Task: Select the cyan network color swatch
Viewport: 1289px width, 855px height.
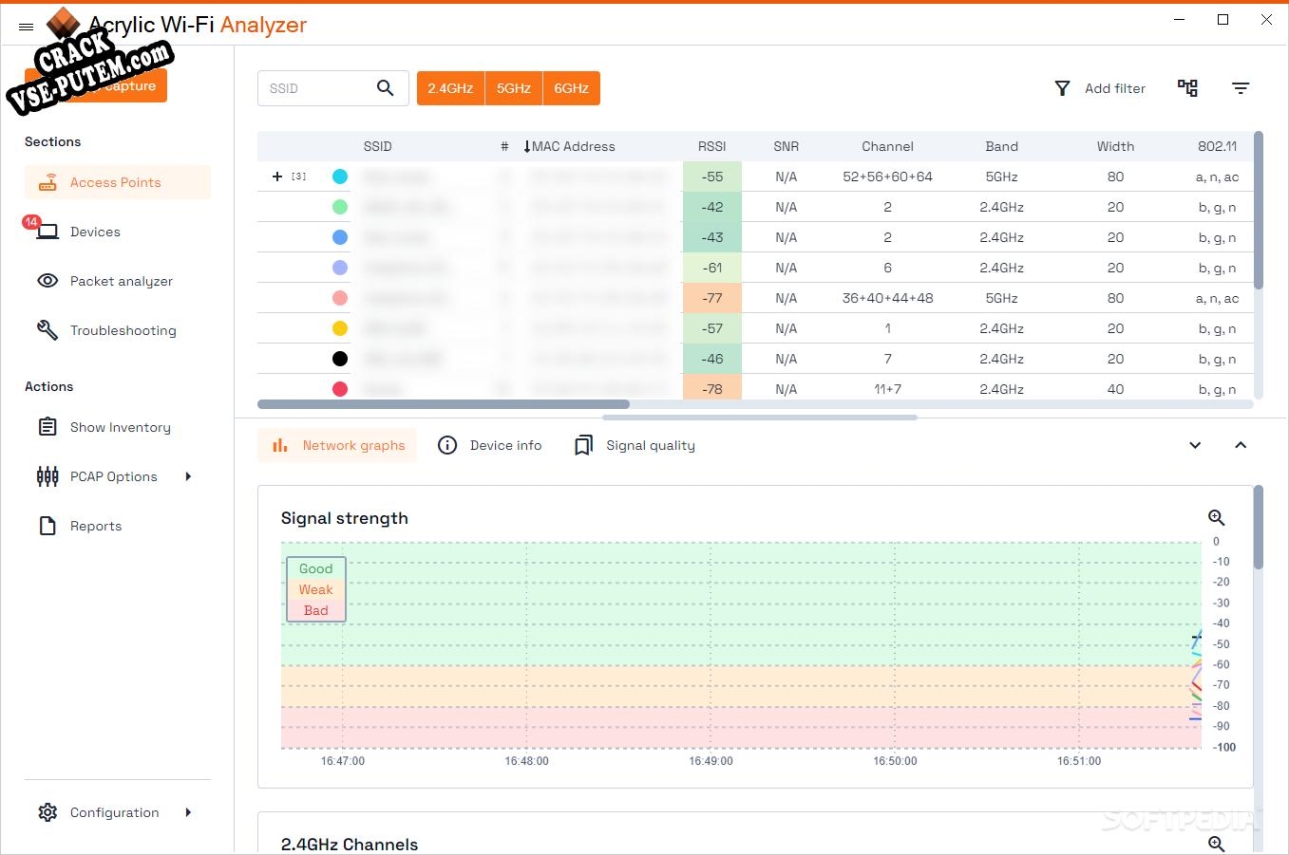Action: 340,176
